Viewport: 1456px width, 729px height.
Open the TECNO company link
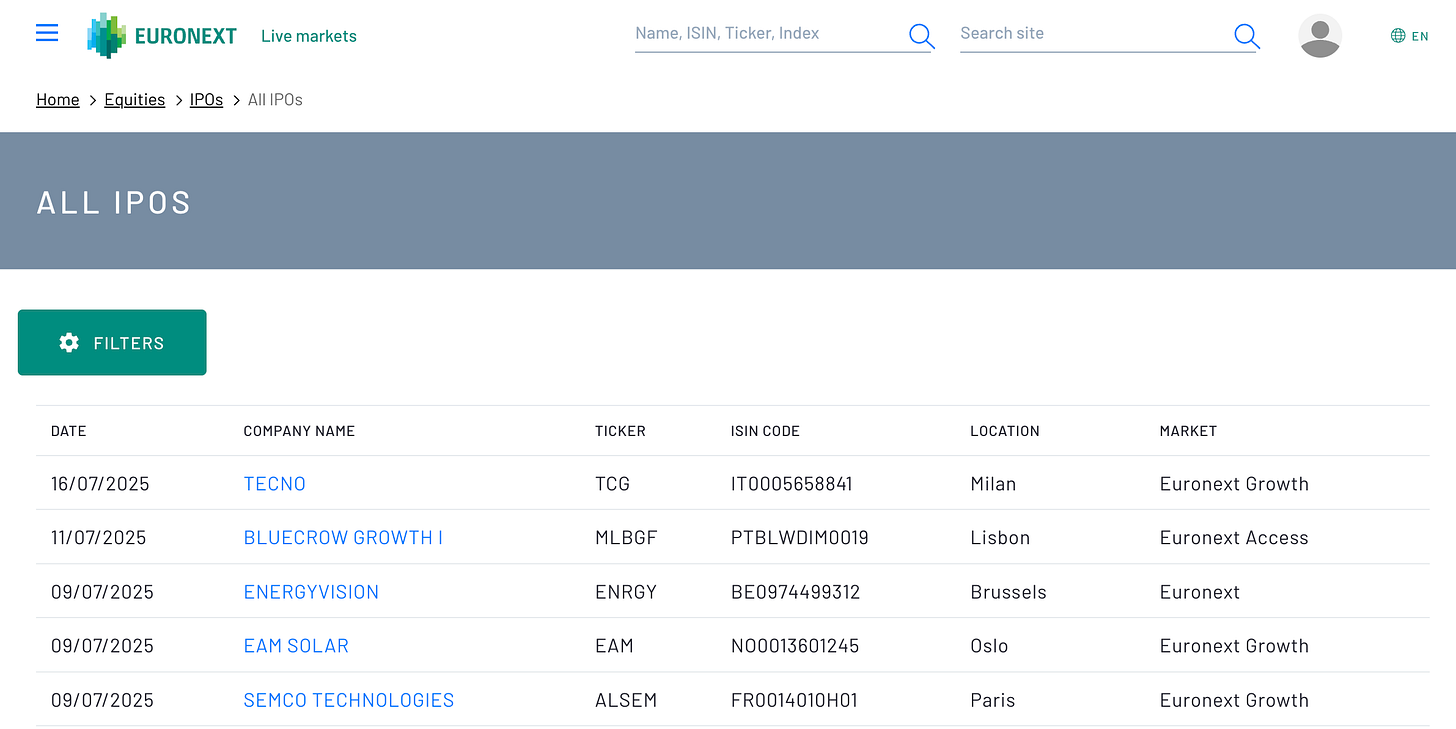click(275, 484)
